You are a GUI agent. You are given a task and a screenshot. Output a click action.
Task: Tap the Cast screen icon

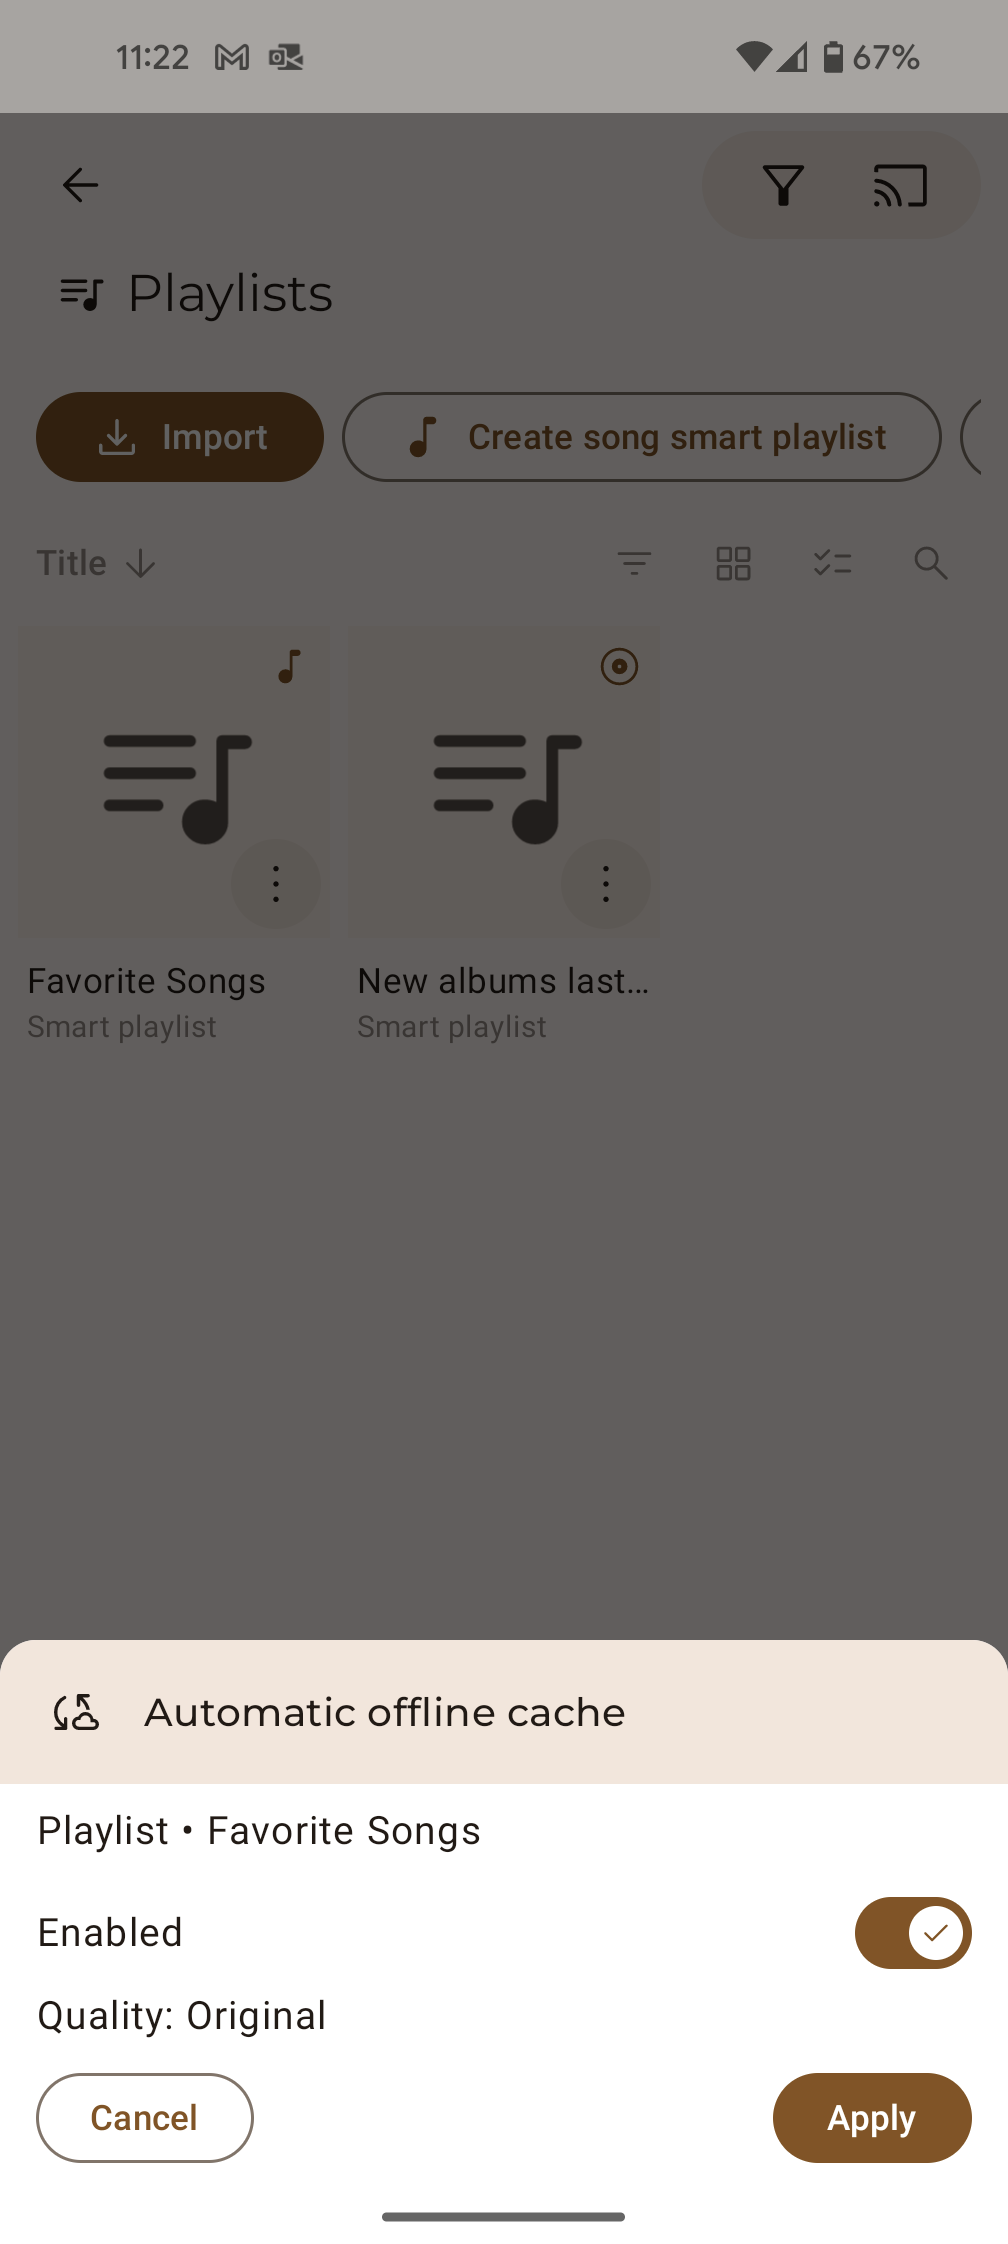tap(900, 186)
